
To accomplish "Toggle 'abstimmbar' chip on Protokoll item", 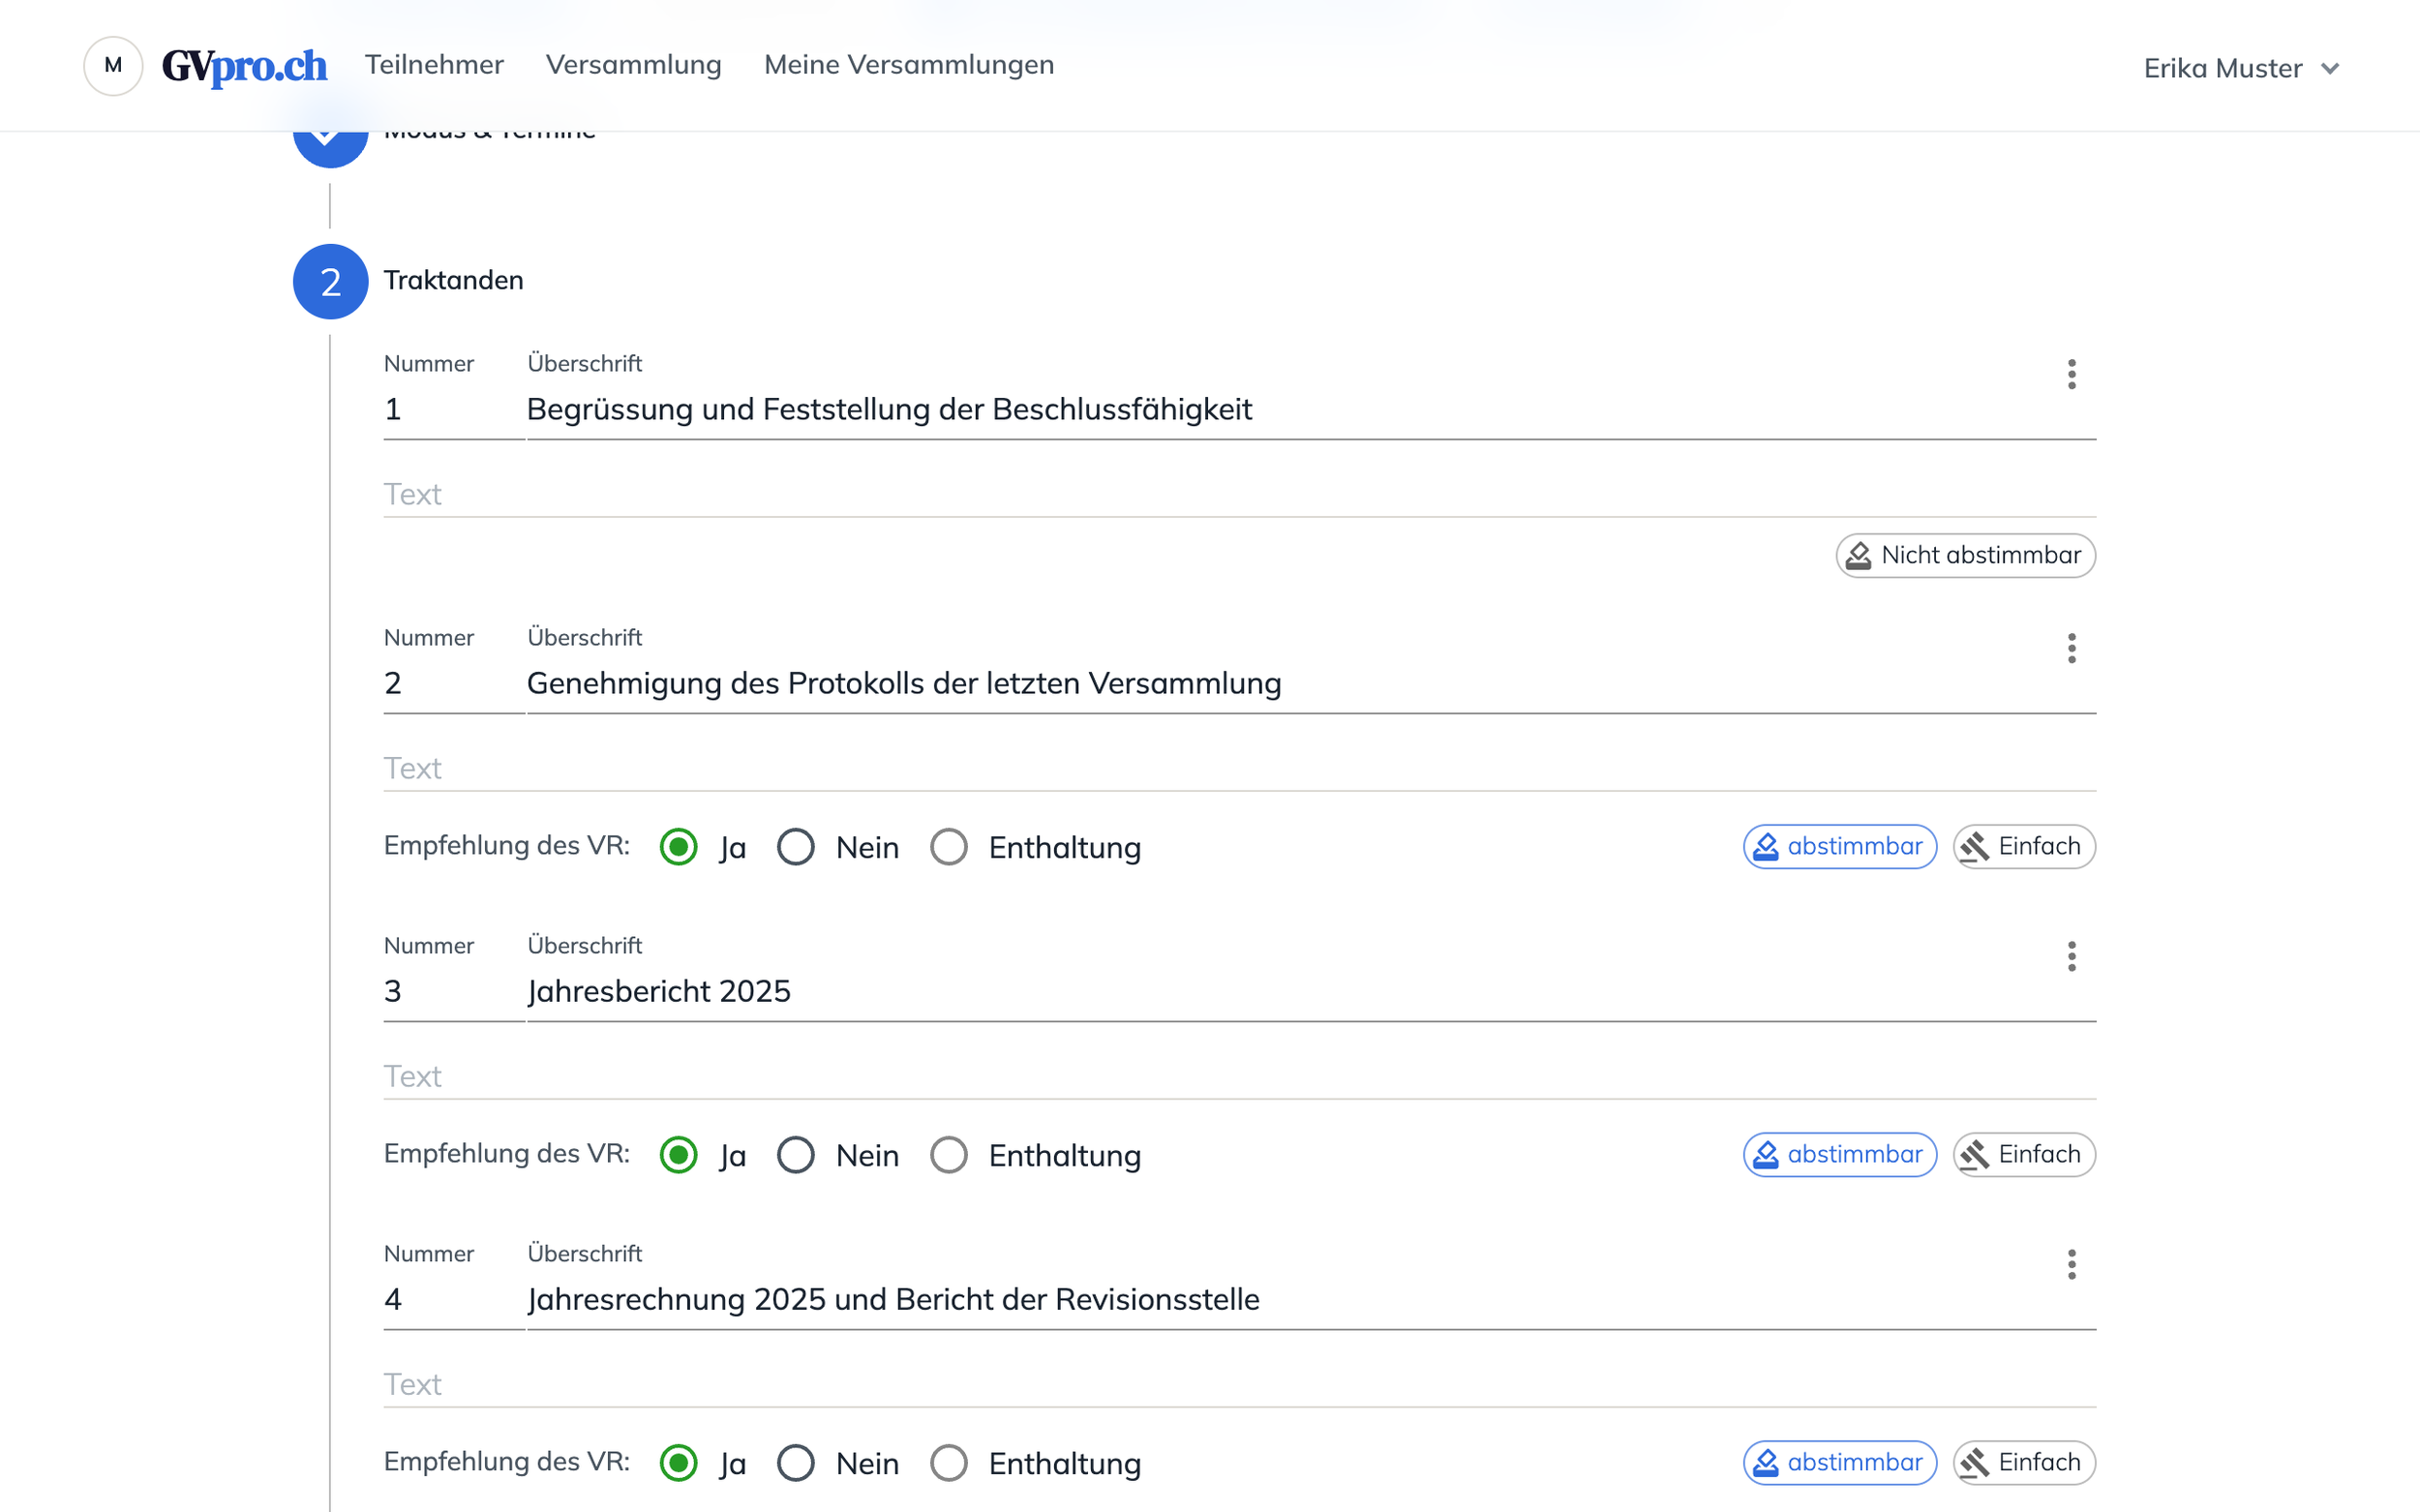I will [1840, 846].
